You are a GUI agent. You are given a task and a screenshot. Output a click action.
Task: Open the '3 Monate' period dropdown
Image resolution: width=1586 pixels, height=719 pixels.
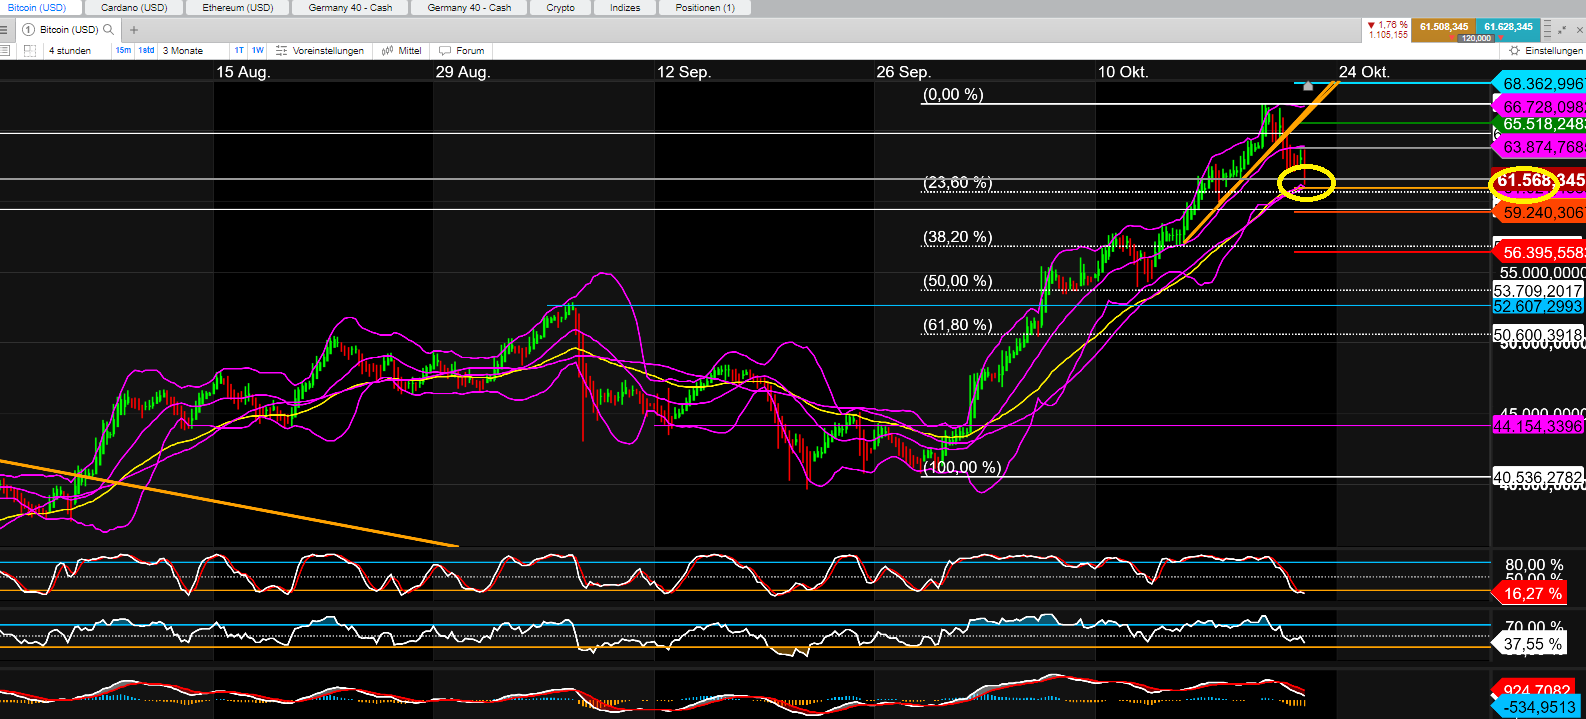click(183, 50)
